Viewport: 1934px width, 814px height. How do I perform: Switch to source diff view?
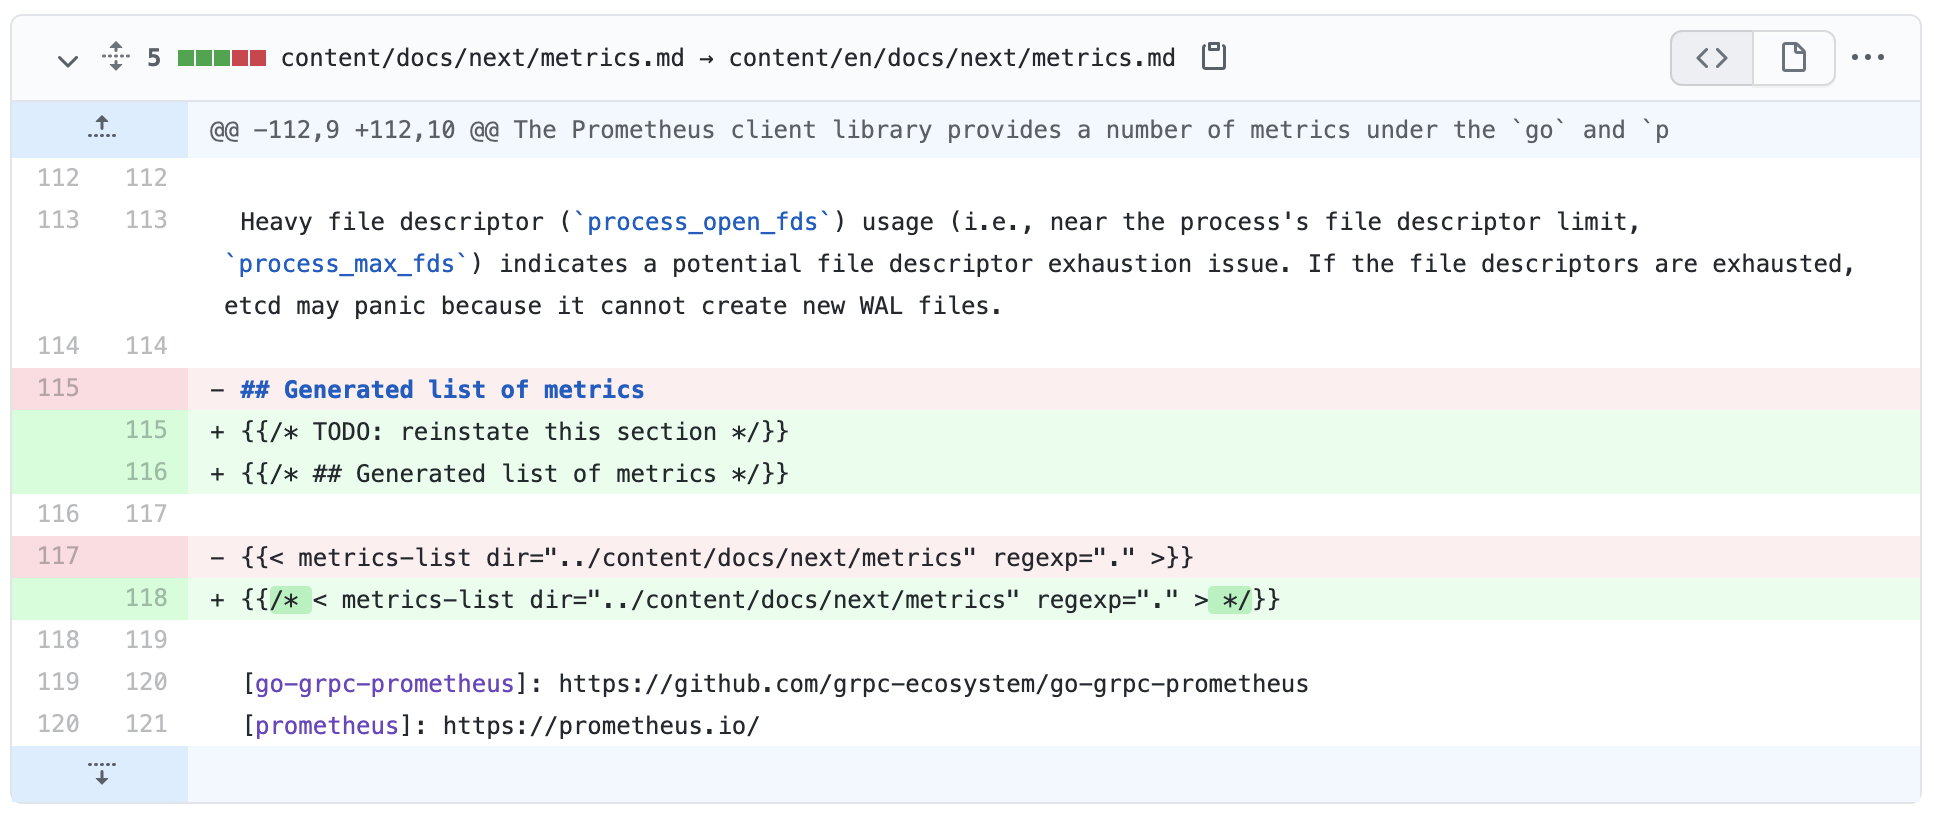[1712, 58]
